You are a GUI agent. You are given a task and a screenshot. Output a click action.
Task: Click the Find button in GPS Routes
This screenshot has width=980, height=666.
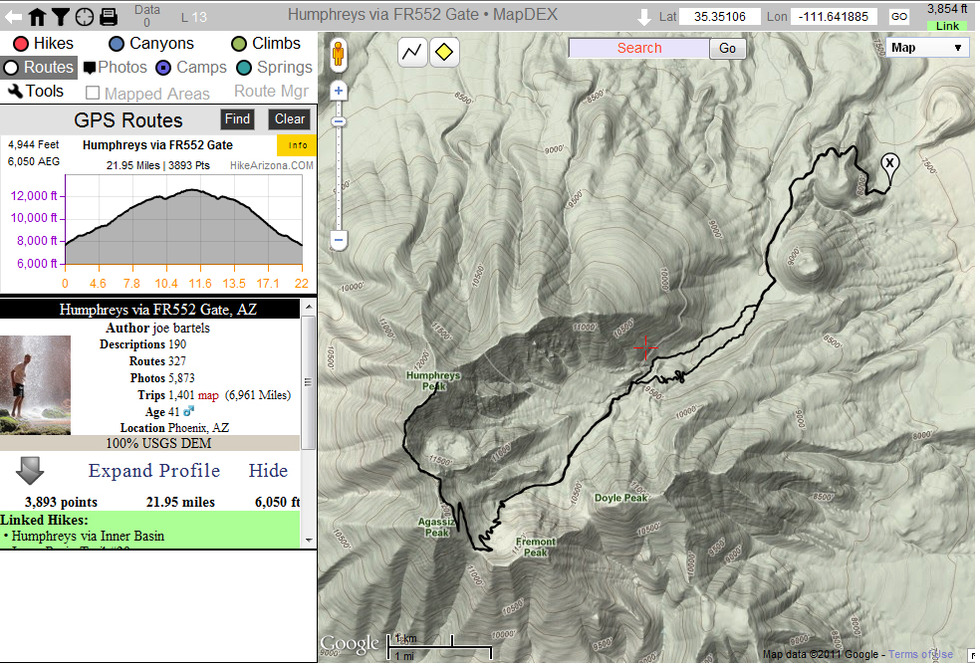238,119
